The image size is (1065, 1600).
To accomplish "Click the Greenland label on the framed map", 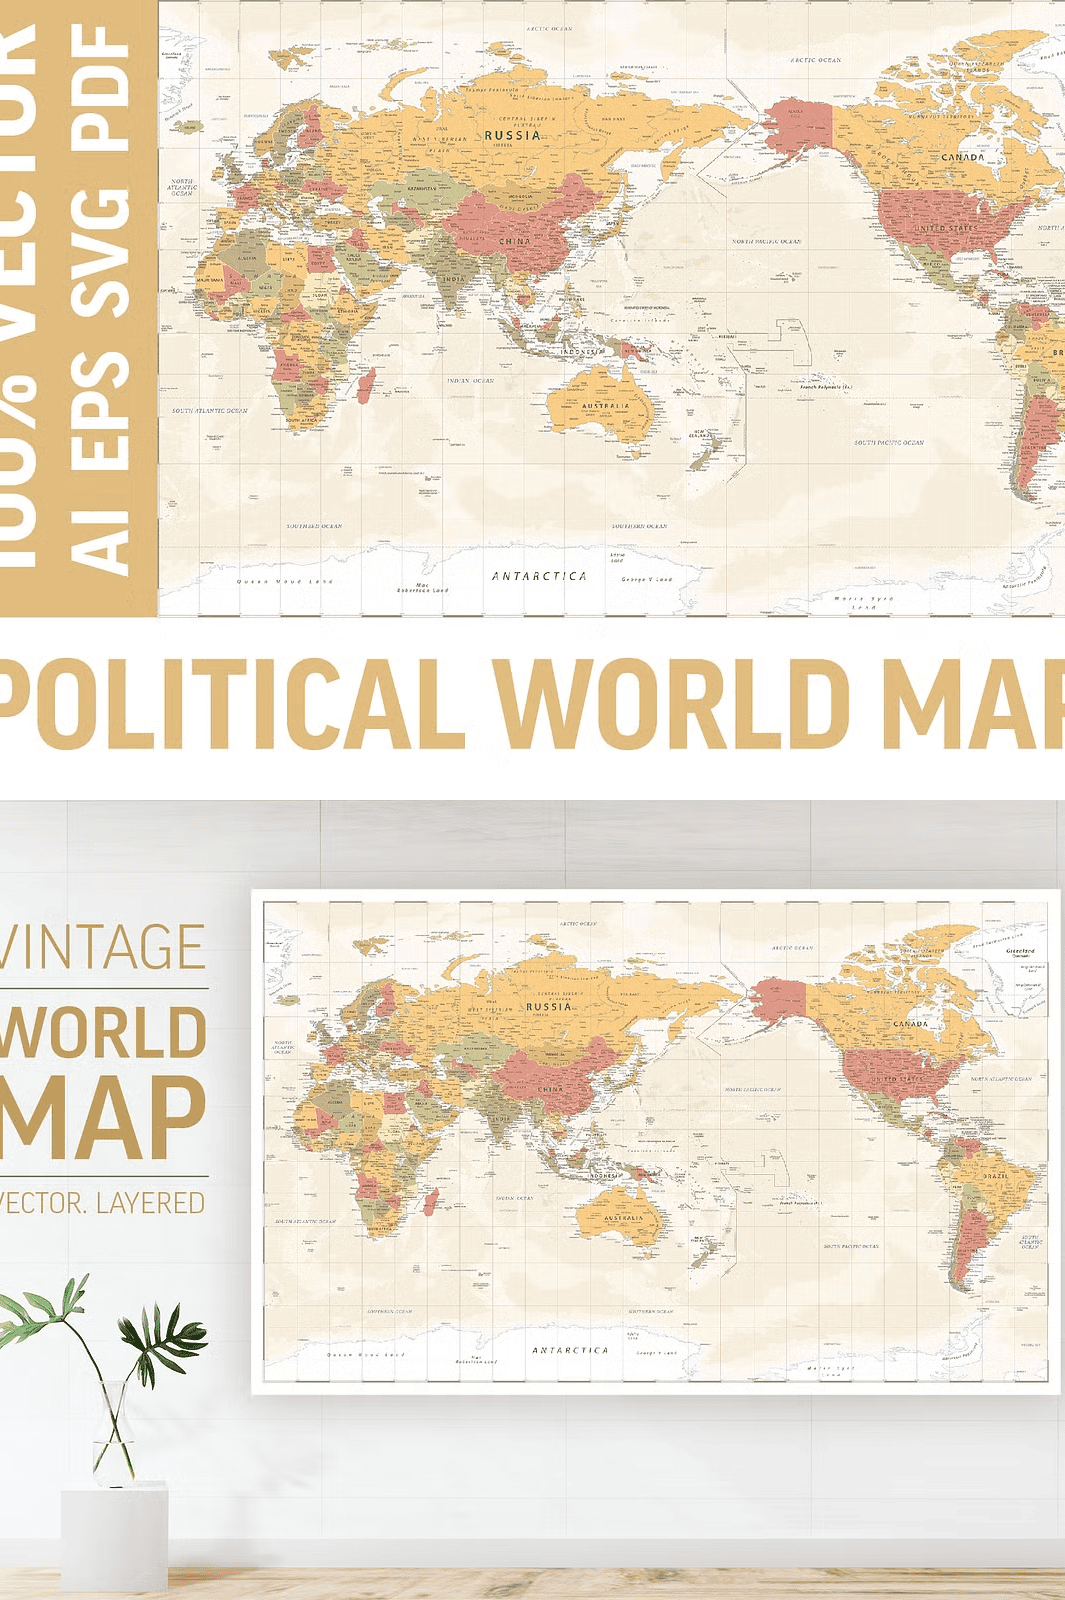I will [1020, 951].
